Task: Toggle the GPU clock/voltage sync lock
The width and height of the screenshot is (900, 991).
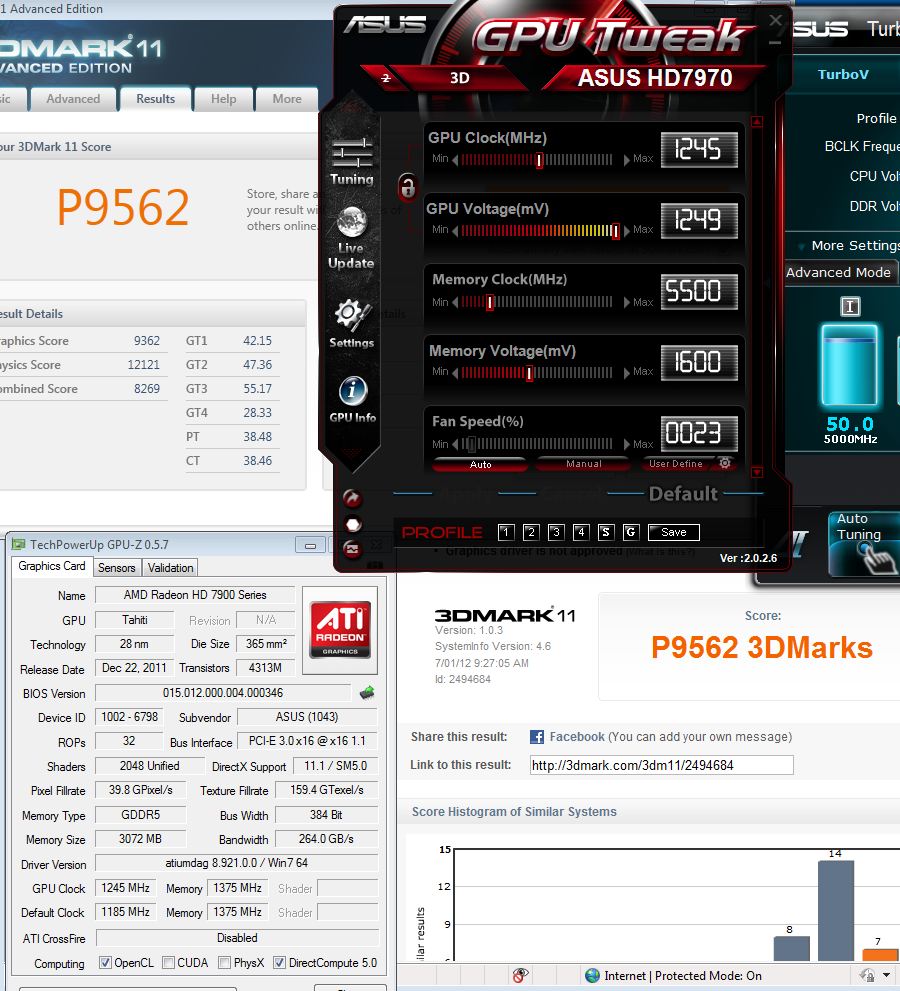Action: point(408,187)
